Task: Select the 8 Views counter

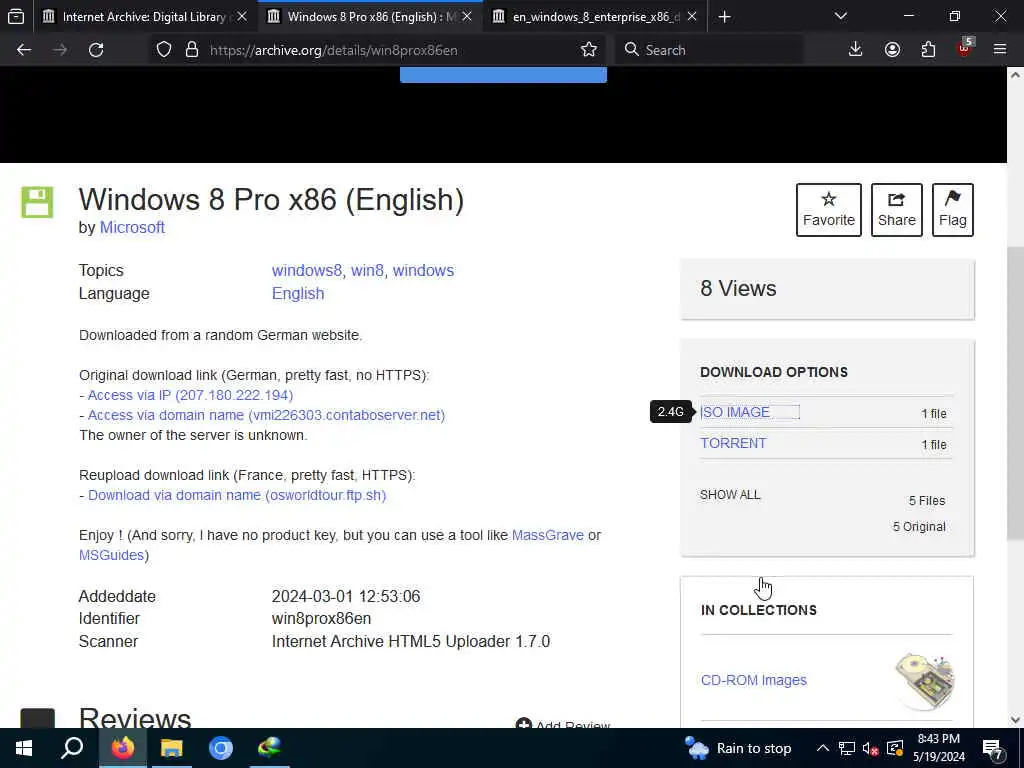Action: (x=739, y=288)
